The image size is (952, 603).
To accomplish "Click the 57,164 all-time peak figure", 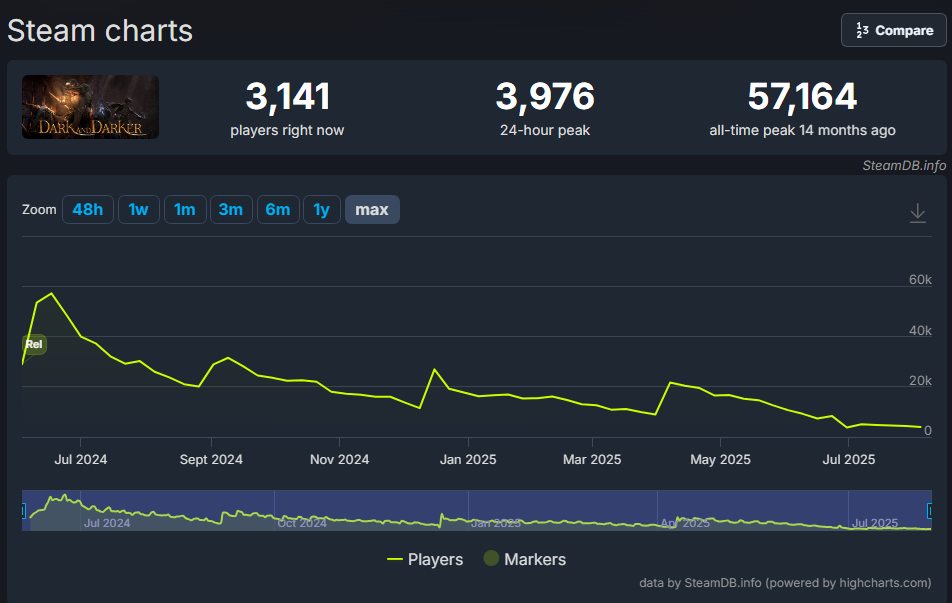I will pos(802,97).
